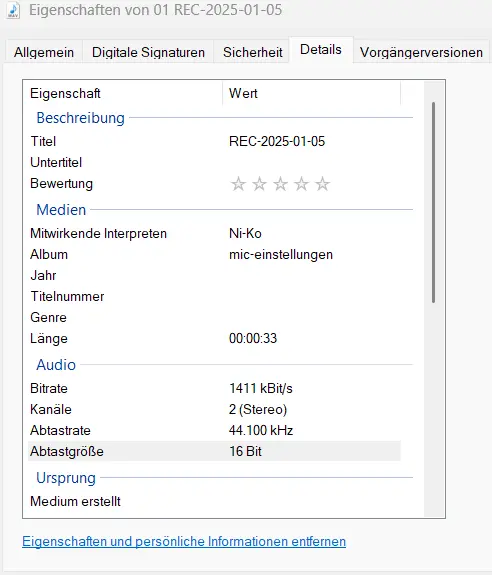Select the Titelnummer property label
This screenshot has width=492, height=575.
pyautogui.click(x=67, y=296)
